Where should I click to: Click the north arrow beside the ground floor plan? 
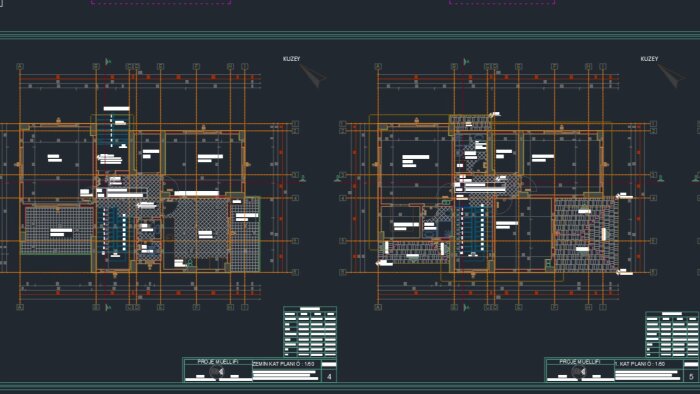tap(313, 75)
